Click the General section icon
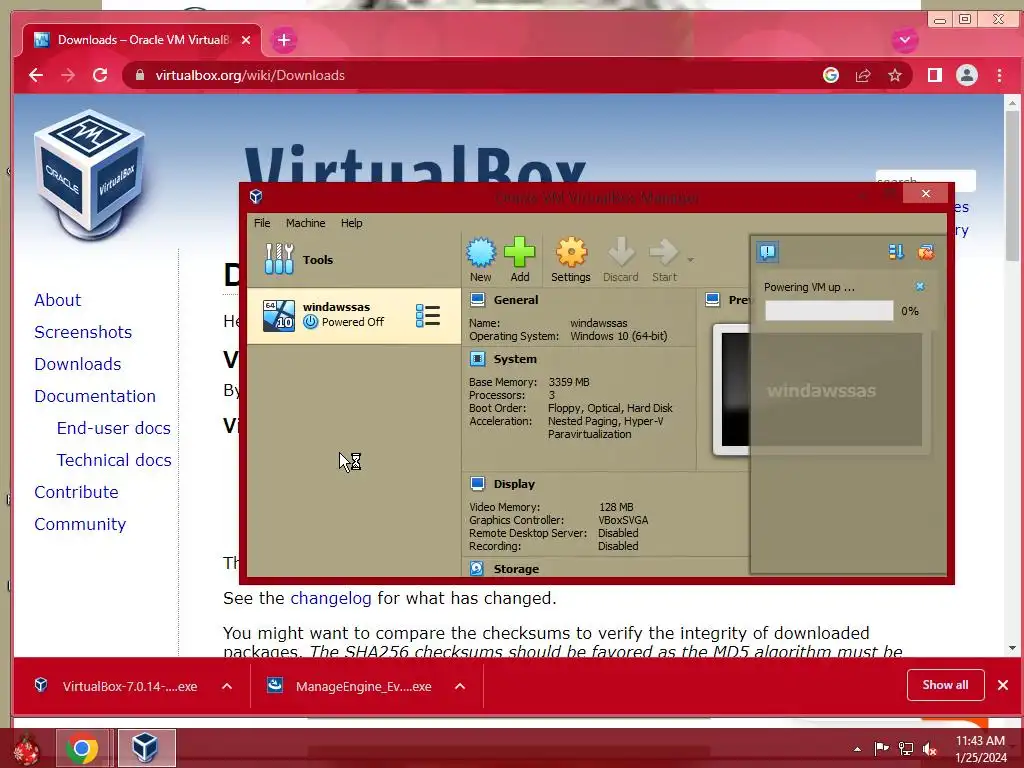 [477, 300]
